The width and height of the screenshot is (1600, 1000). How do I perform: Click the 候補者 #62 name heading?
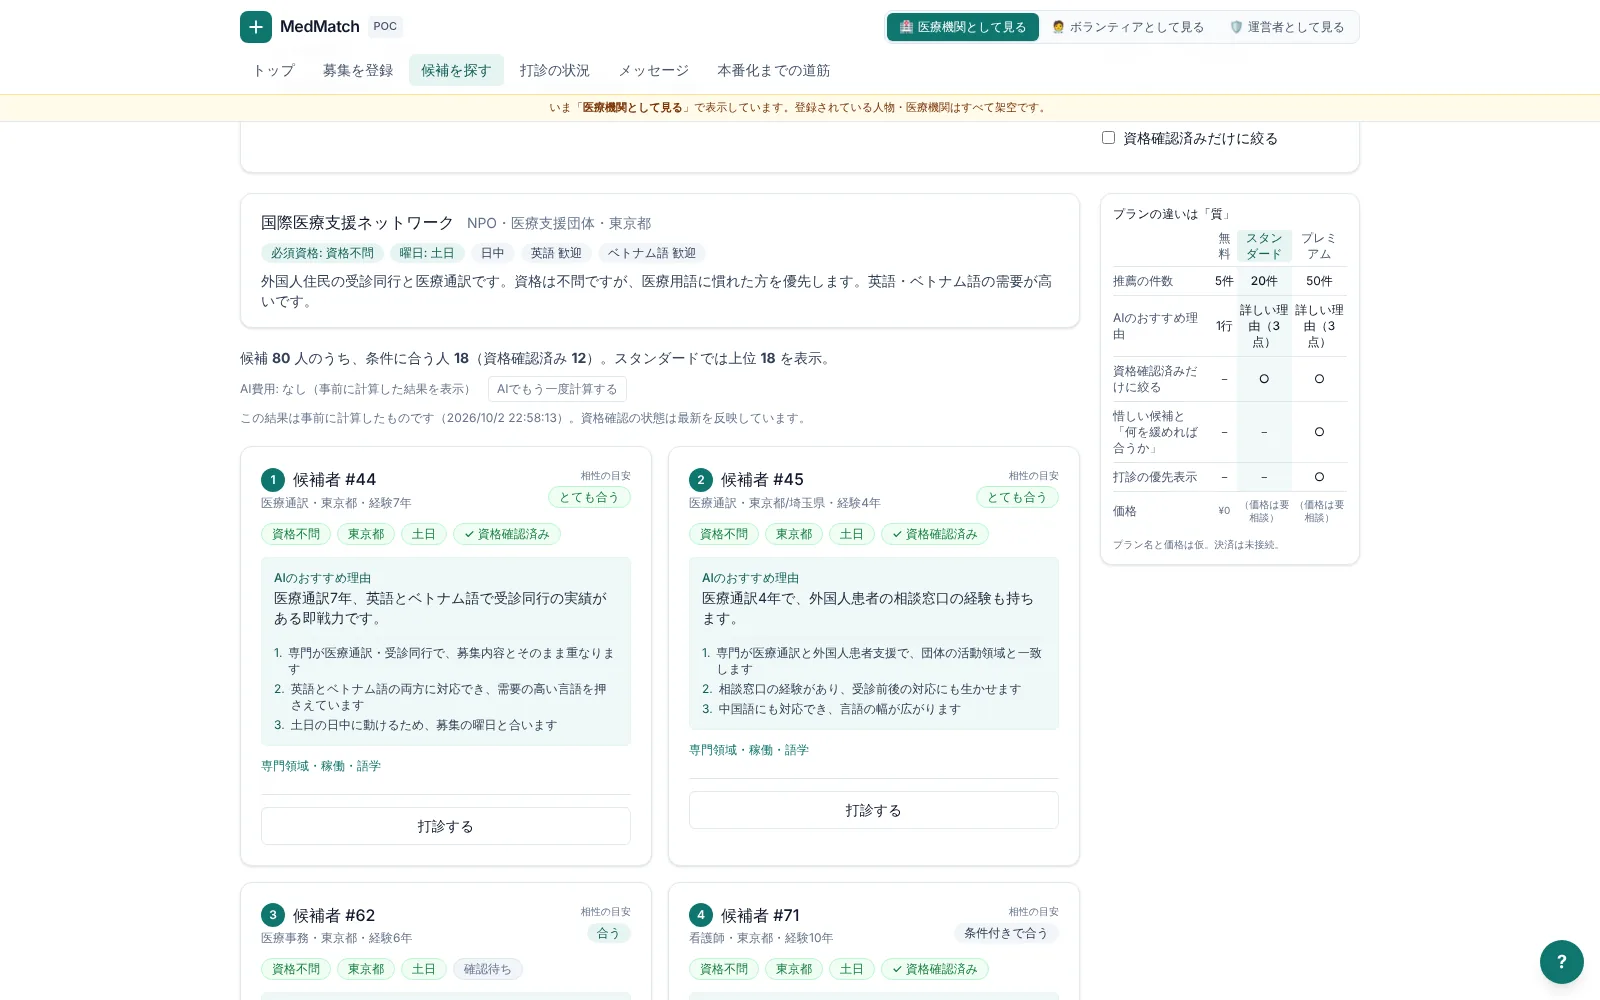click(334, 915)
